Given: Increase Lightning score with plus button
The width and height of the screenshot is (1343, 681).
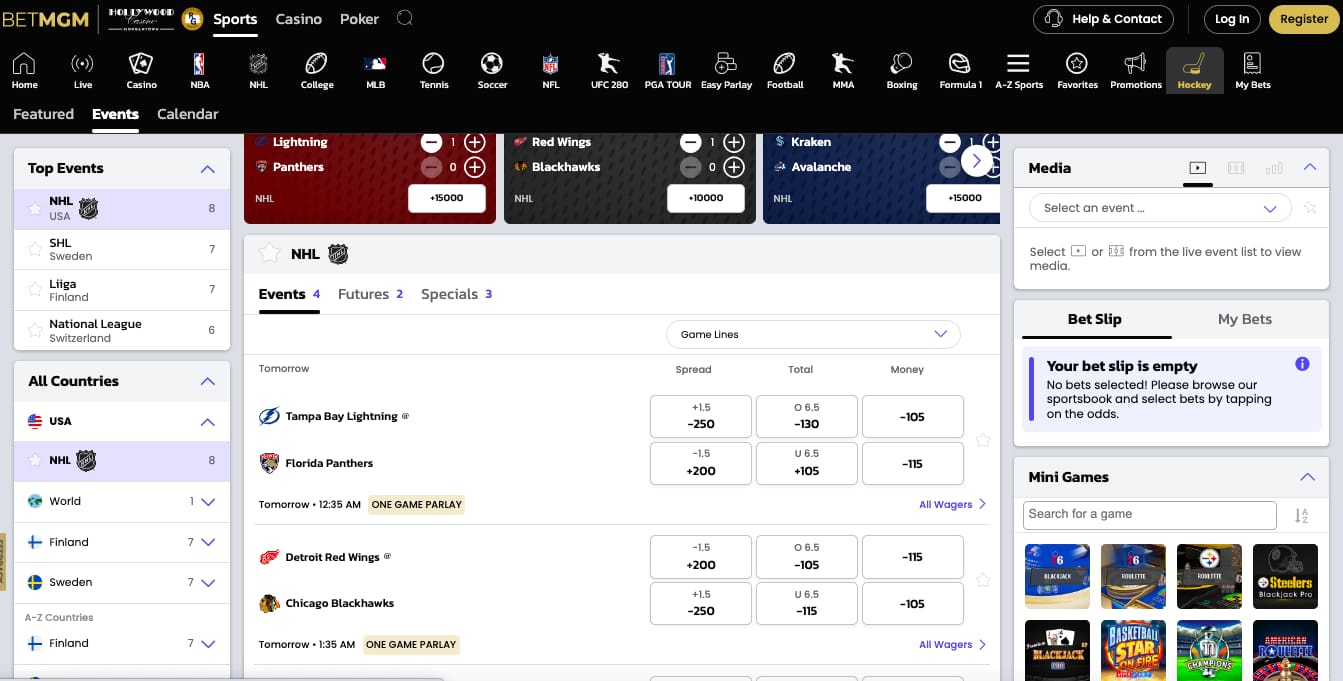Looking at the screenshot, I should (474, 142).
